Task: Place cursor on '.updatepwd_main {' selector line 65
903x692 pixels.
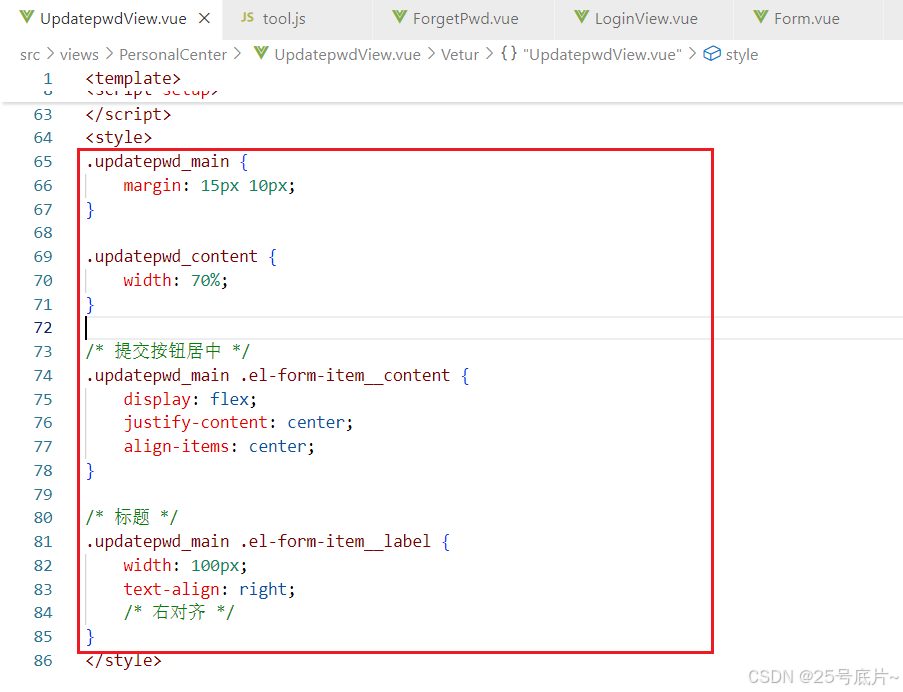Action: (x=167, y=162)
